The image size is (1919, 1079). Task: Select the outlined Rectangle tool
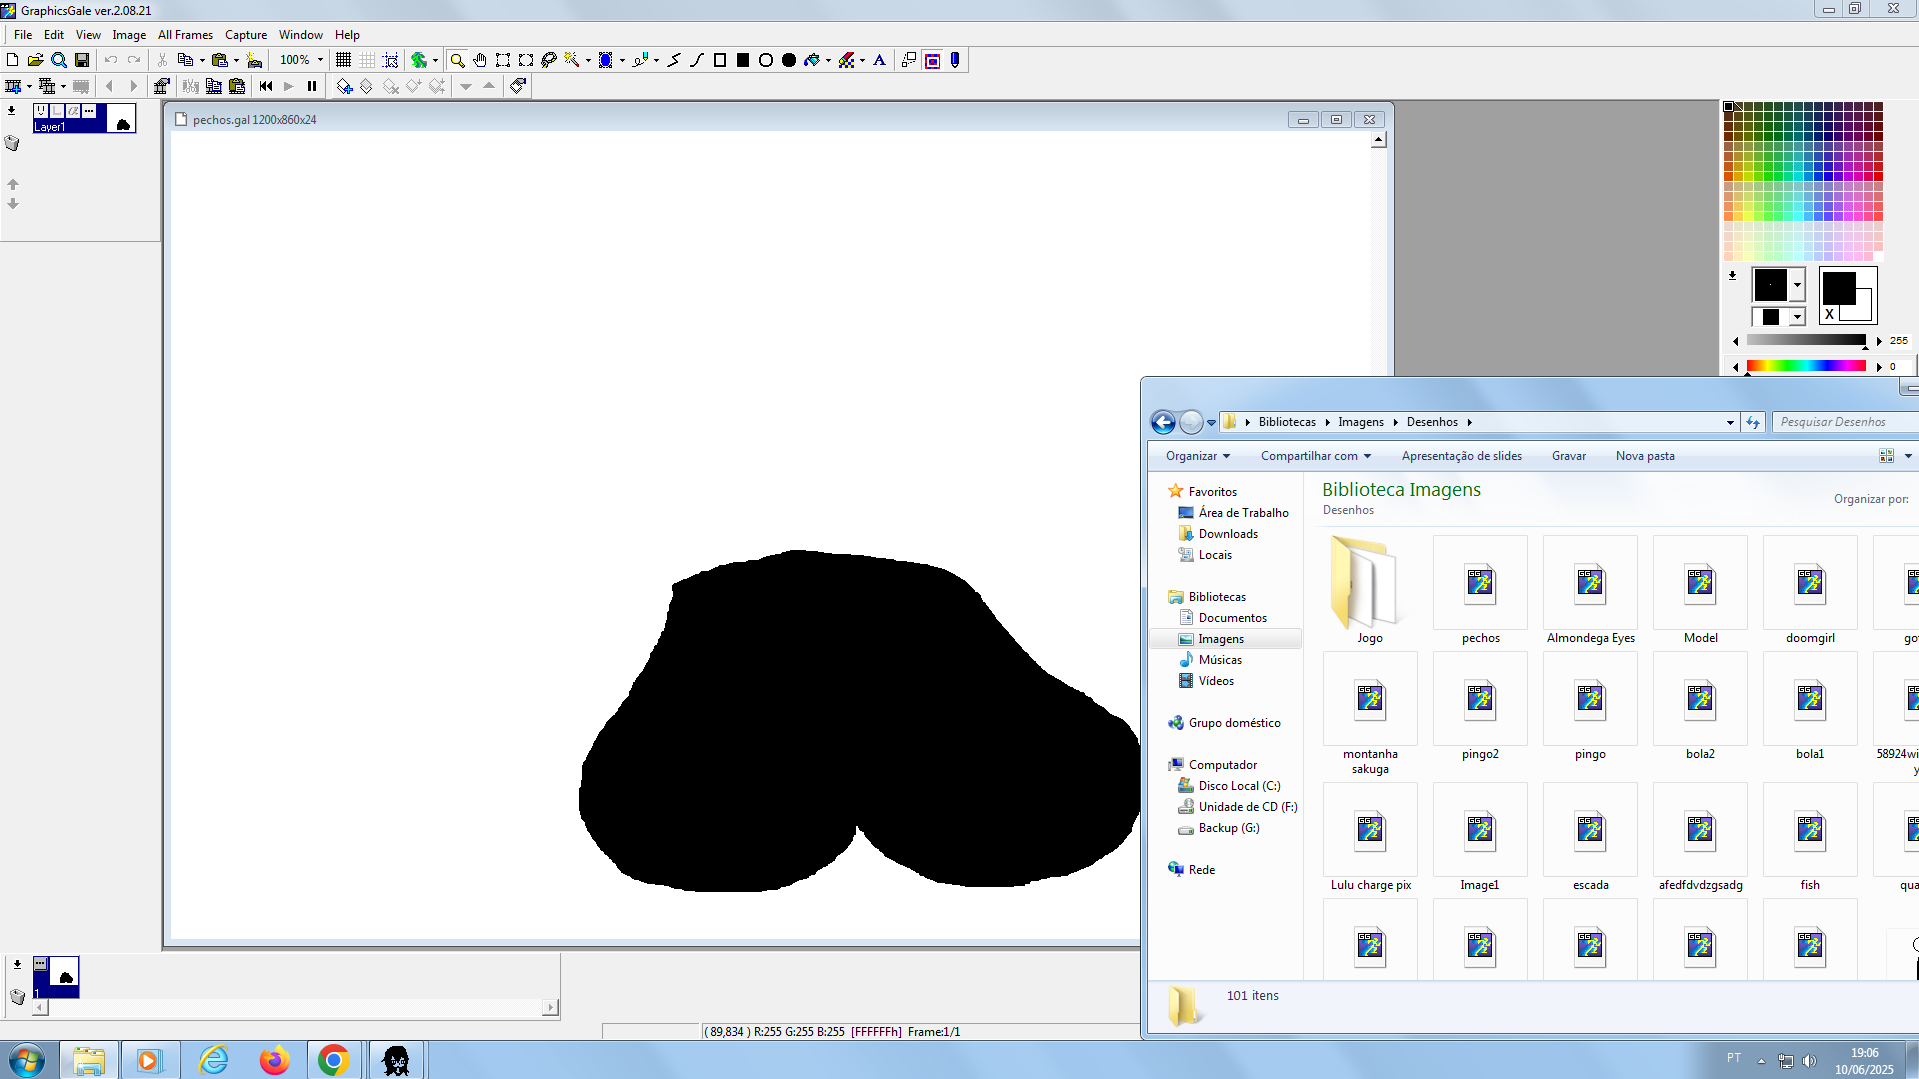720,60
